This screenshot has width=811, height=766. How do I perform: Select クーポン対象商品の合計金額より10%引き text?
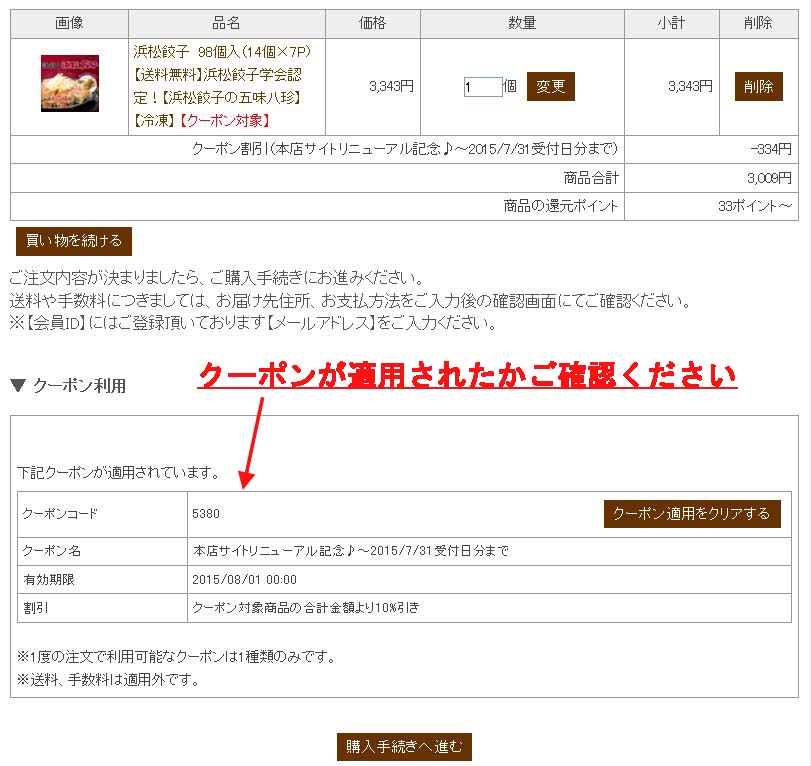point(306,607)
